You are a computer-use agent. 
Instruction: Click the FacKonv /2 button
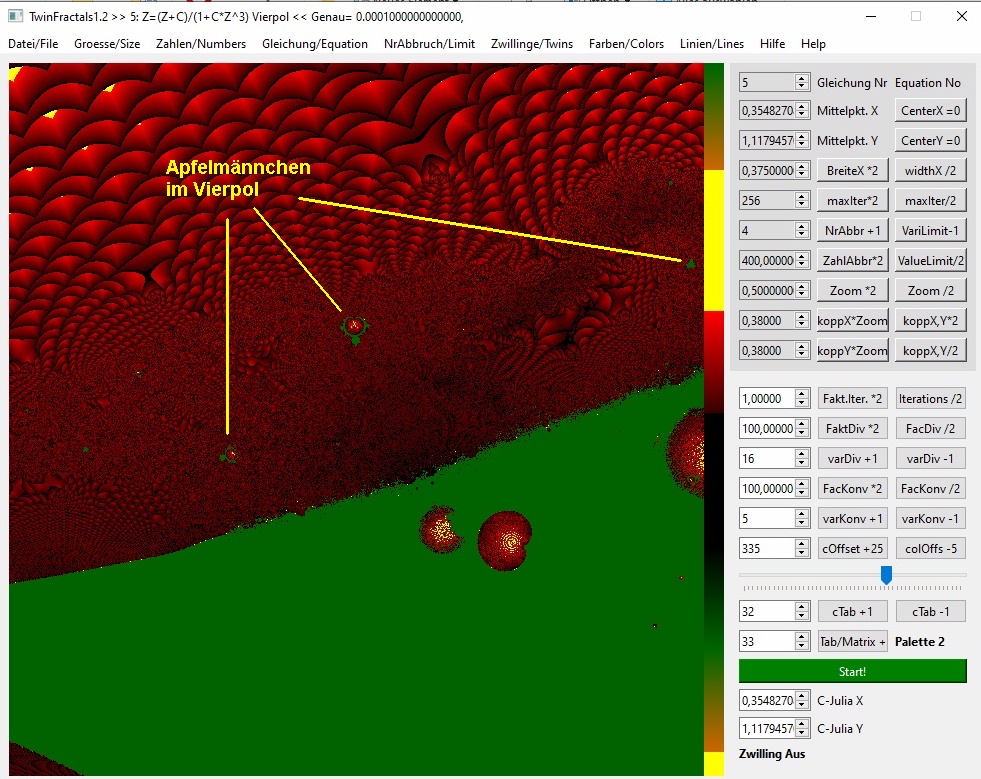coord(930,489)
